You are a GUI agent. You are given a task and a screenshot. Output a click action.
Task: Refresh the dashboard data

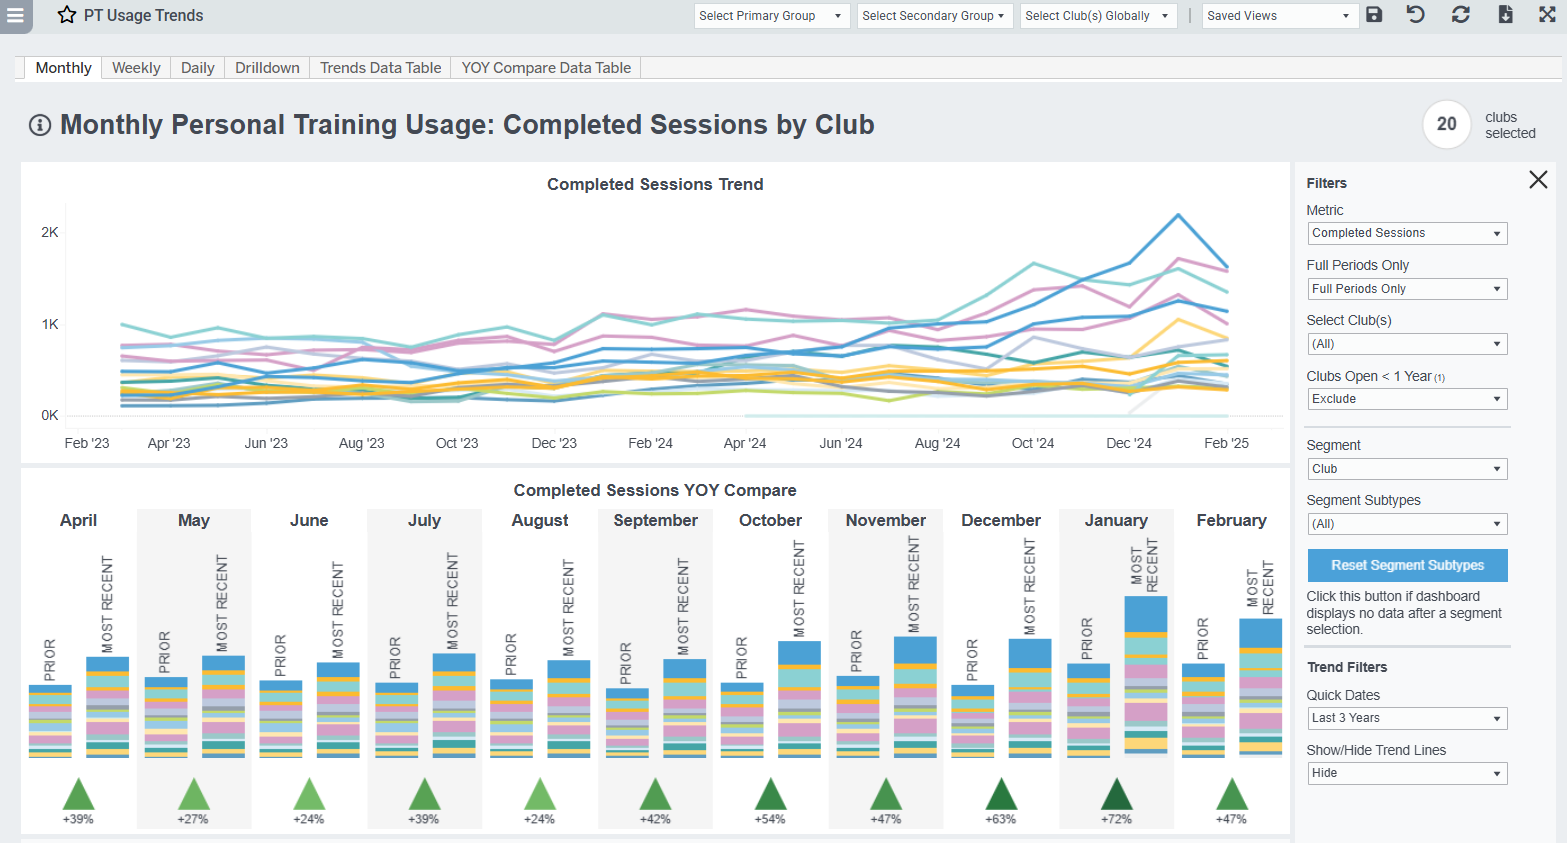pyautogui.click(x=1460, y=15)
